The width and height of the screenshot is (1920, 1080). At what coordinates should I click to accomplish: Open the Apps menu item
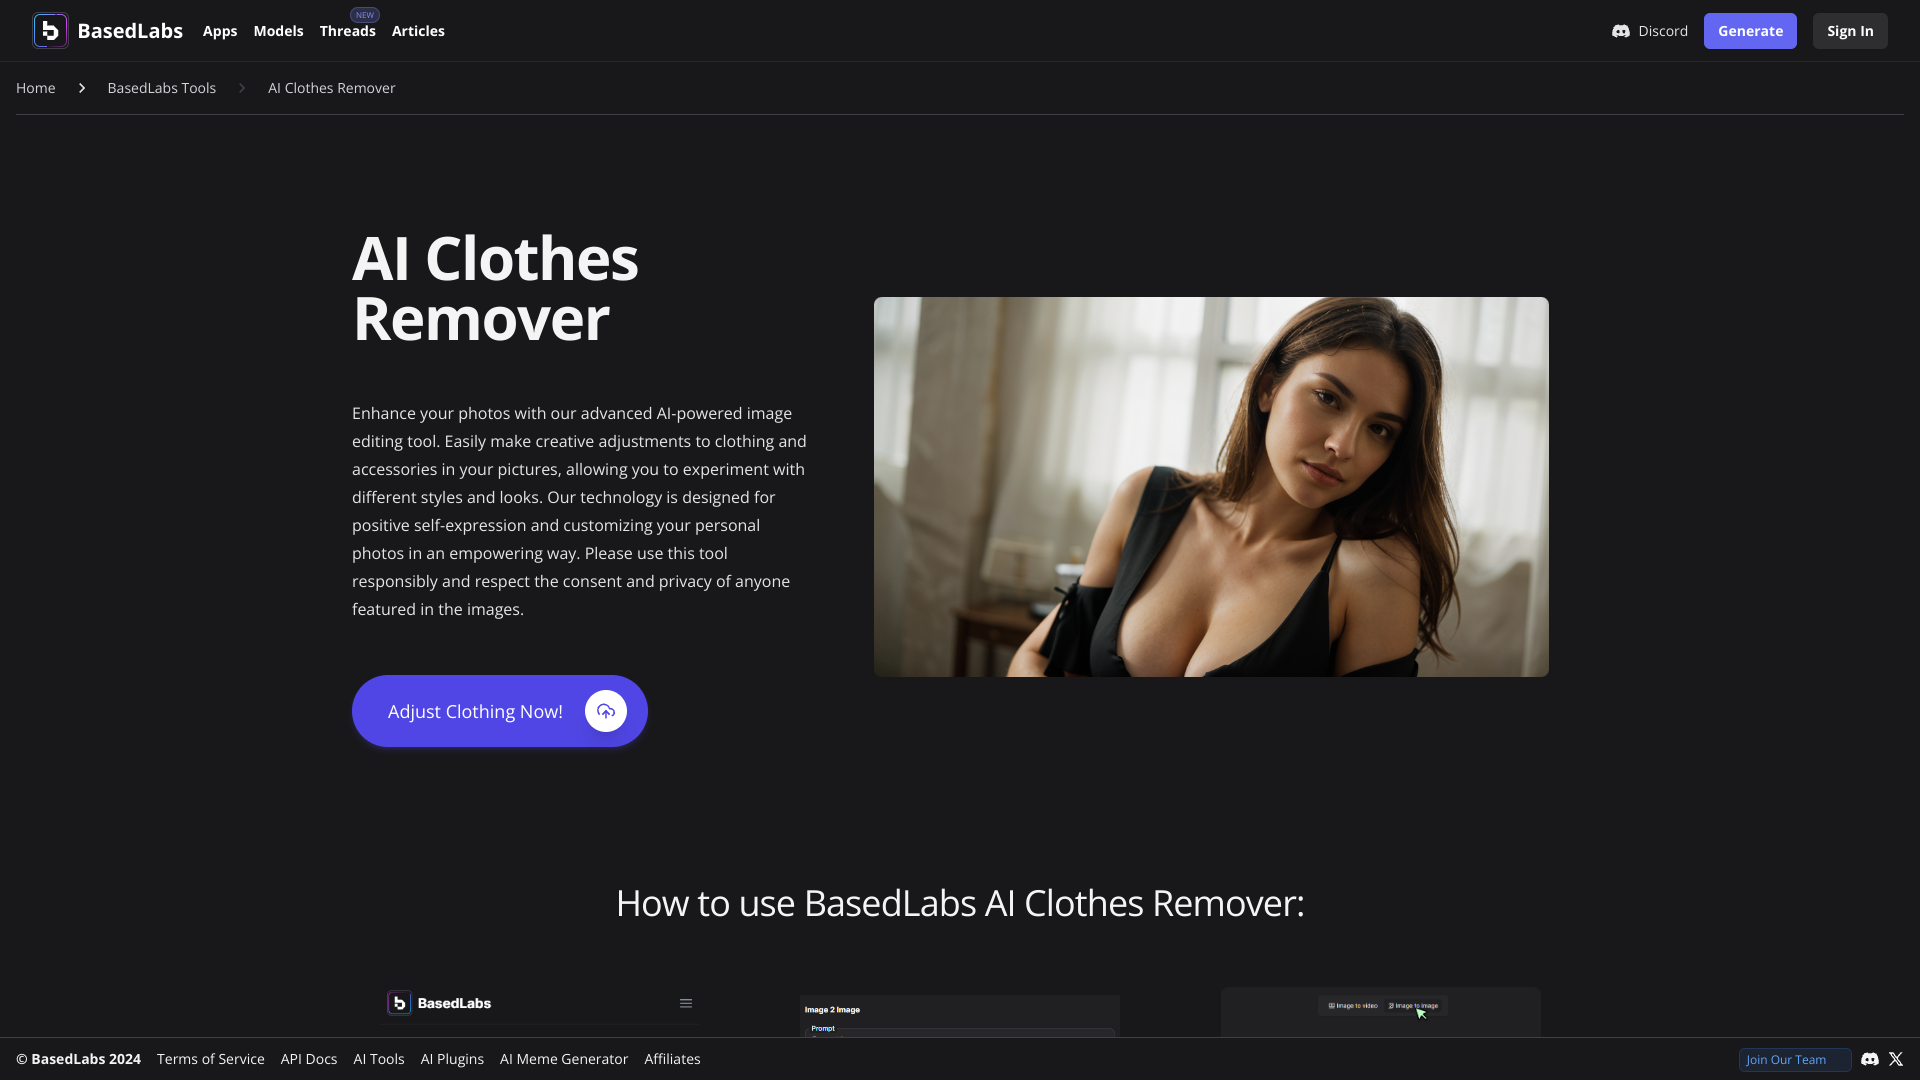point(219,30)
